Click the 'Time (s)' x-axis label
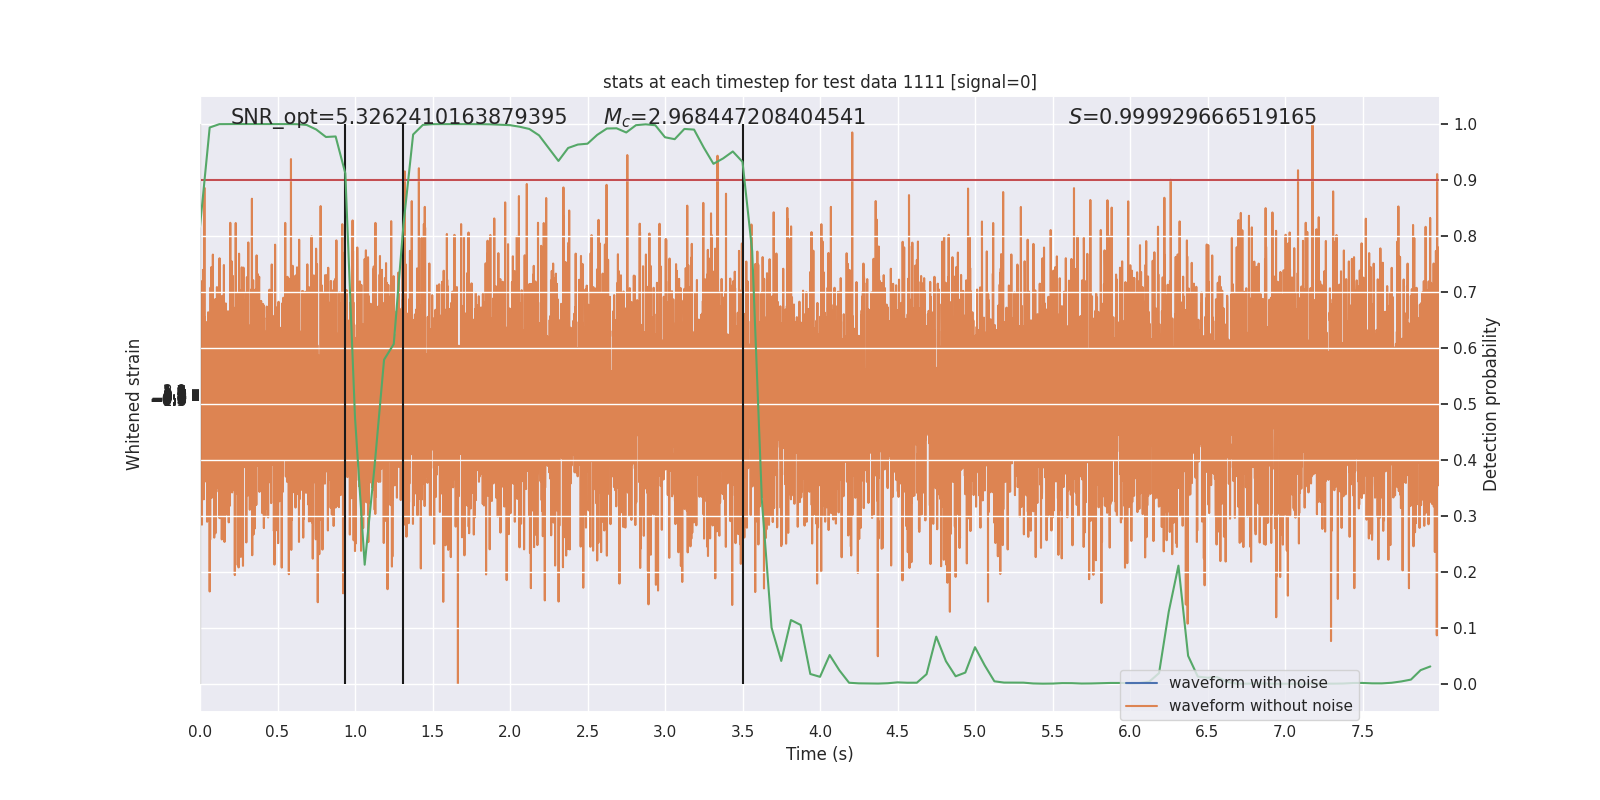The image size is (1600, 800). tap(819, 754)
